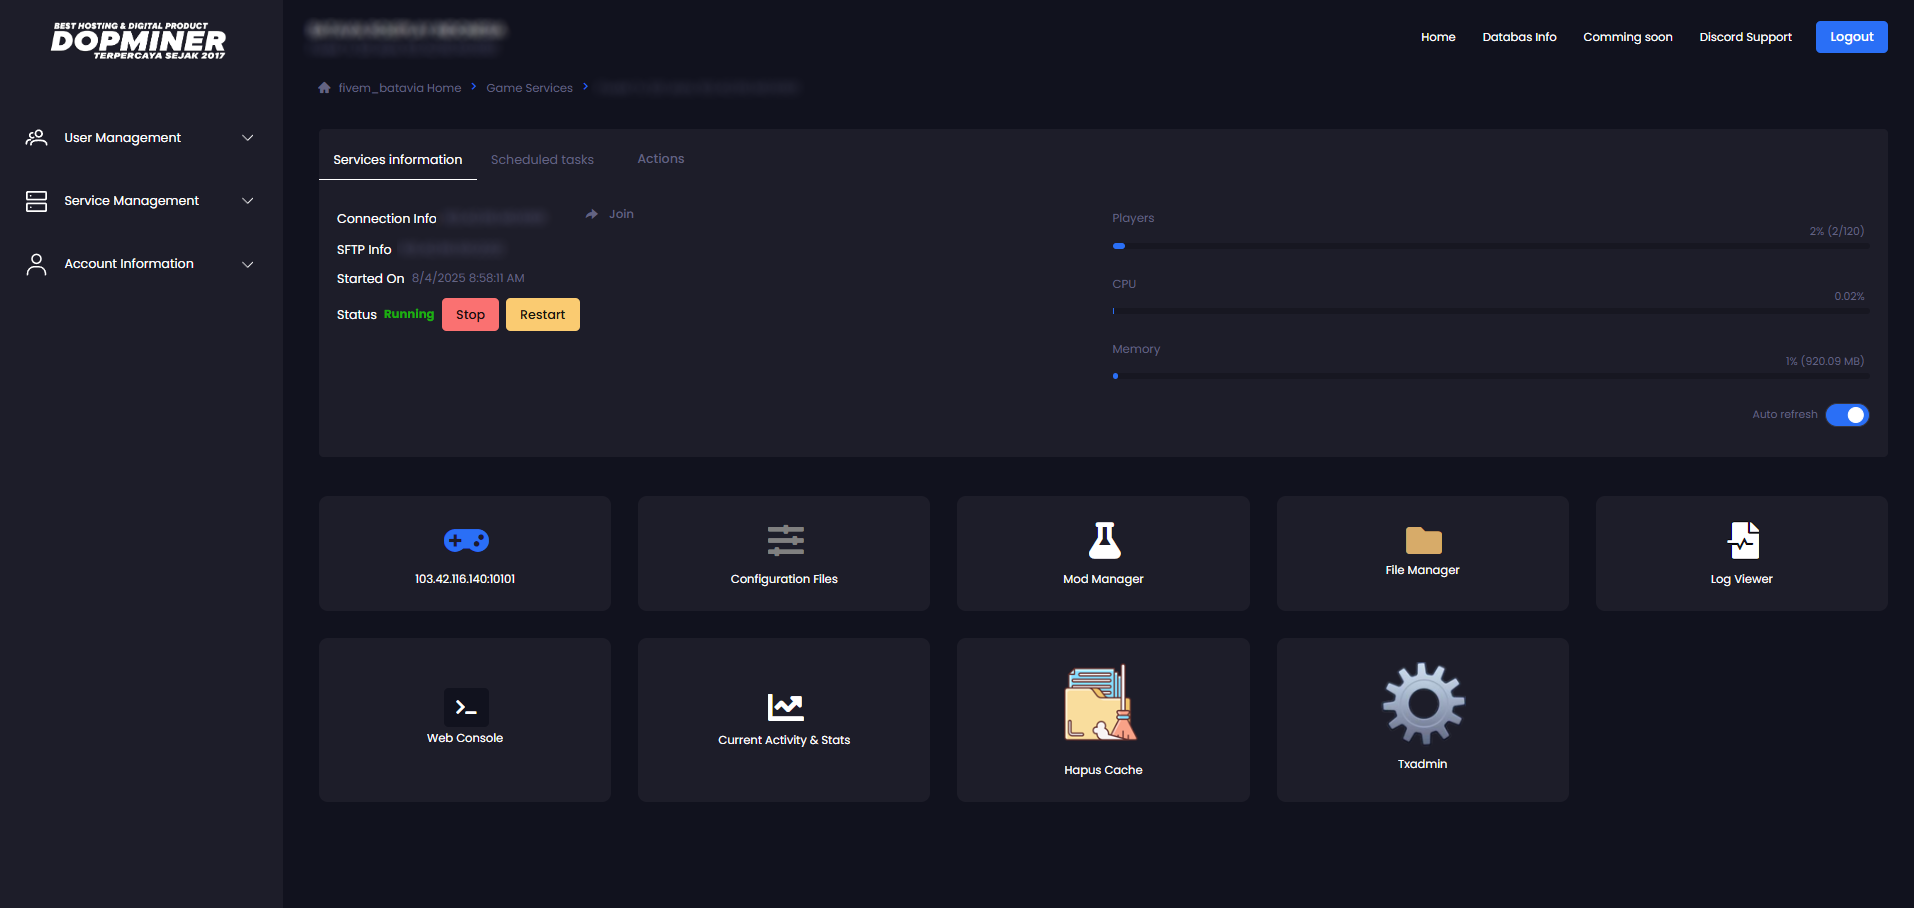
Task: Click the Txadmin label
Action: point(1422,764)
